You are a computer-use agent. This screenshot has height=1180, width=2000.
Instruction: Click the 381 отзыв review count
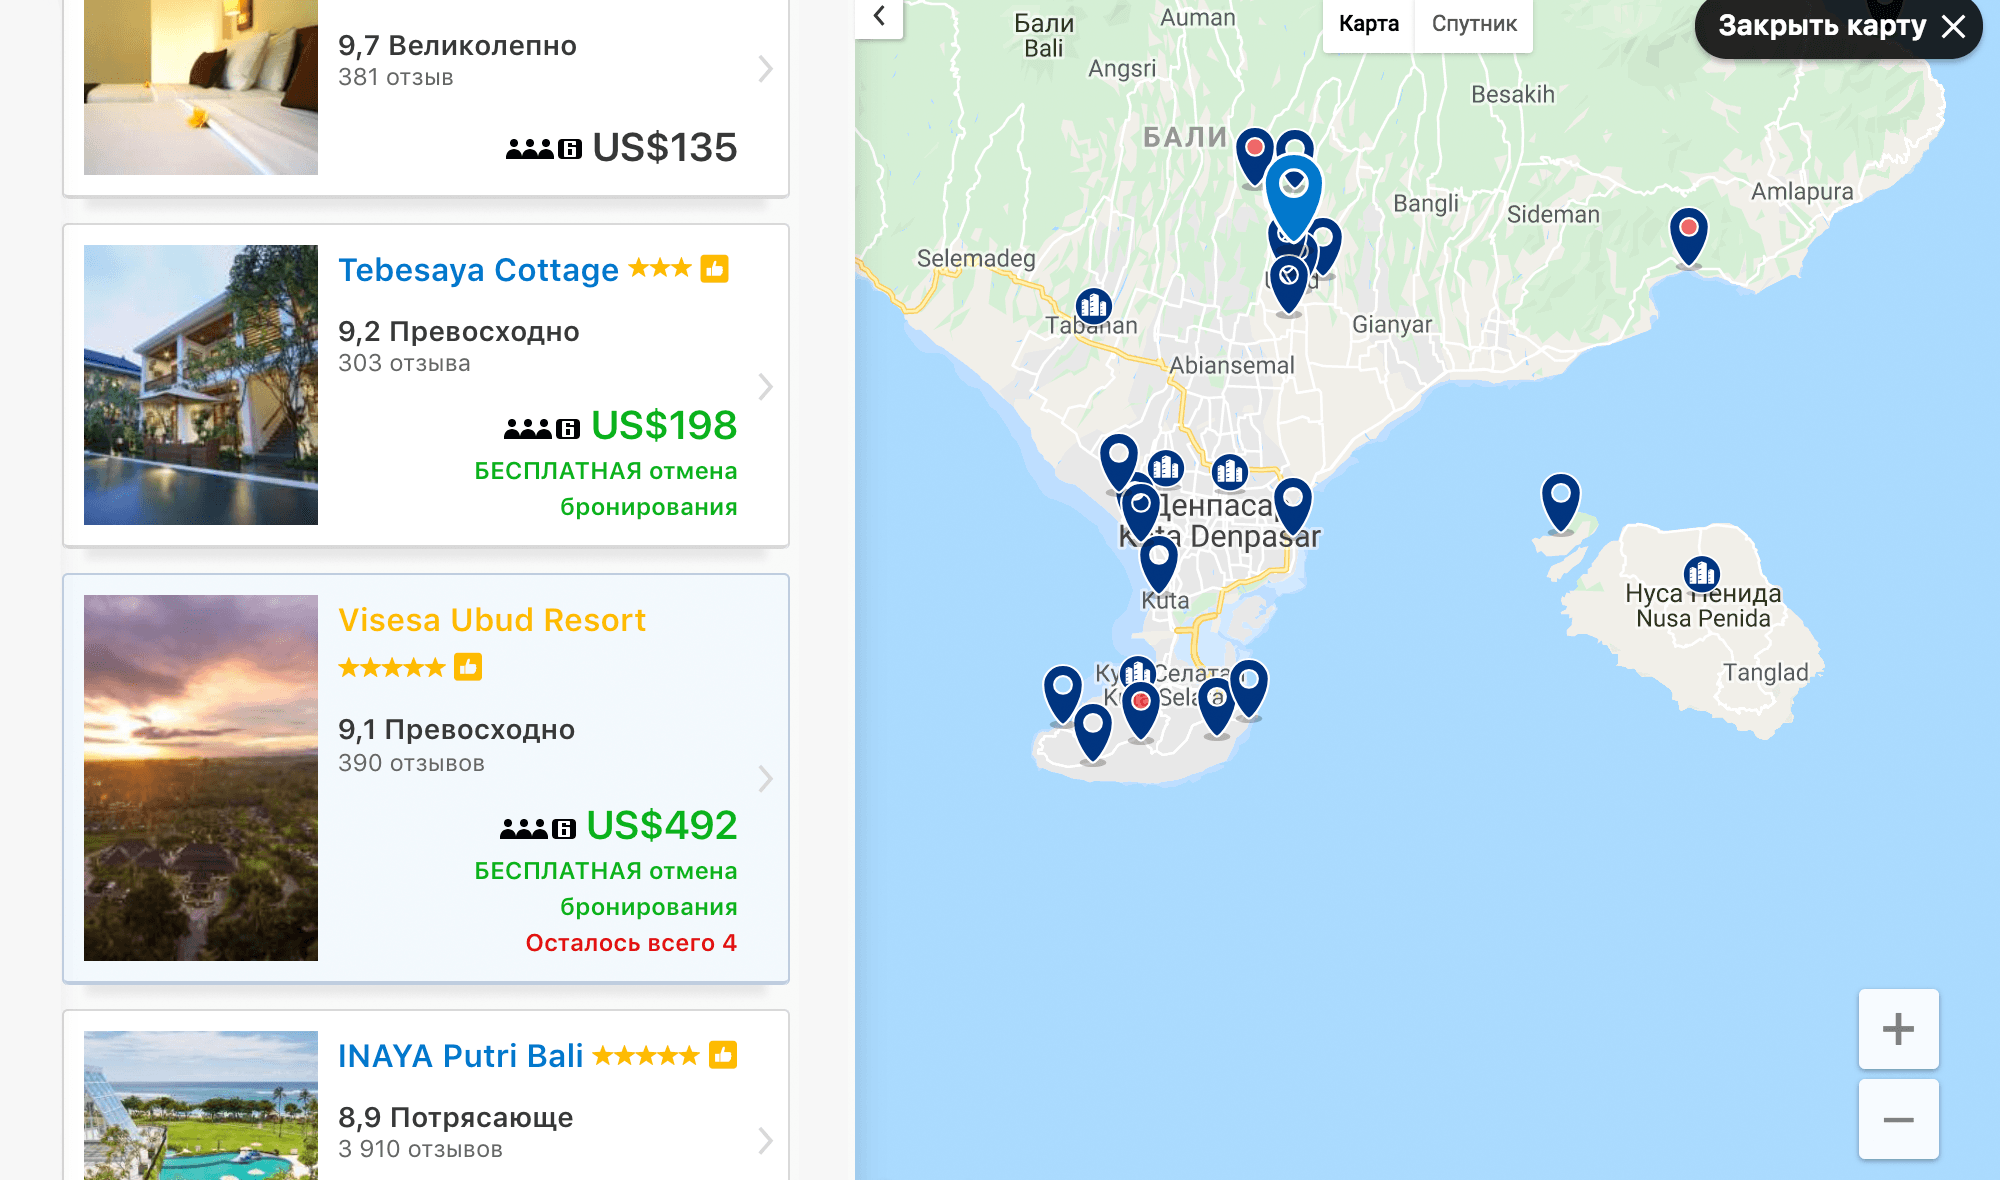click(396, 77)
